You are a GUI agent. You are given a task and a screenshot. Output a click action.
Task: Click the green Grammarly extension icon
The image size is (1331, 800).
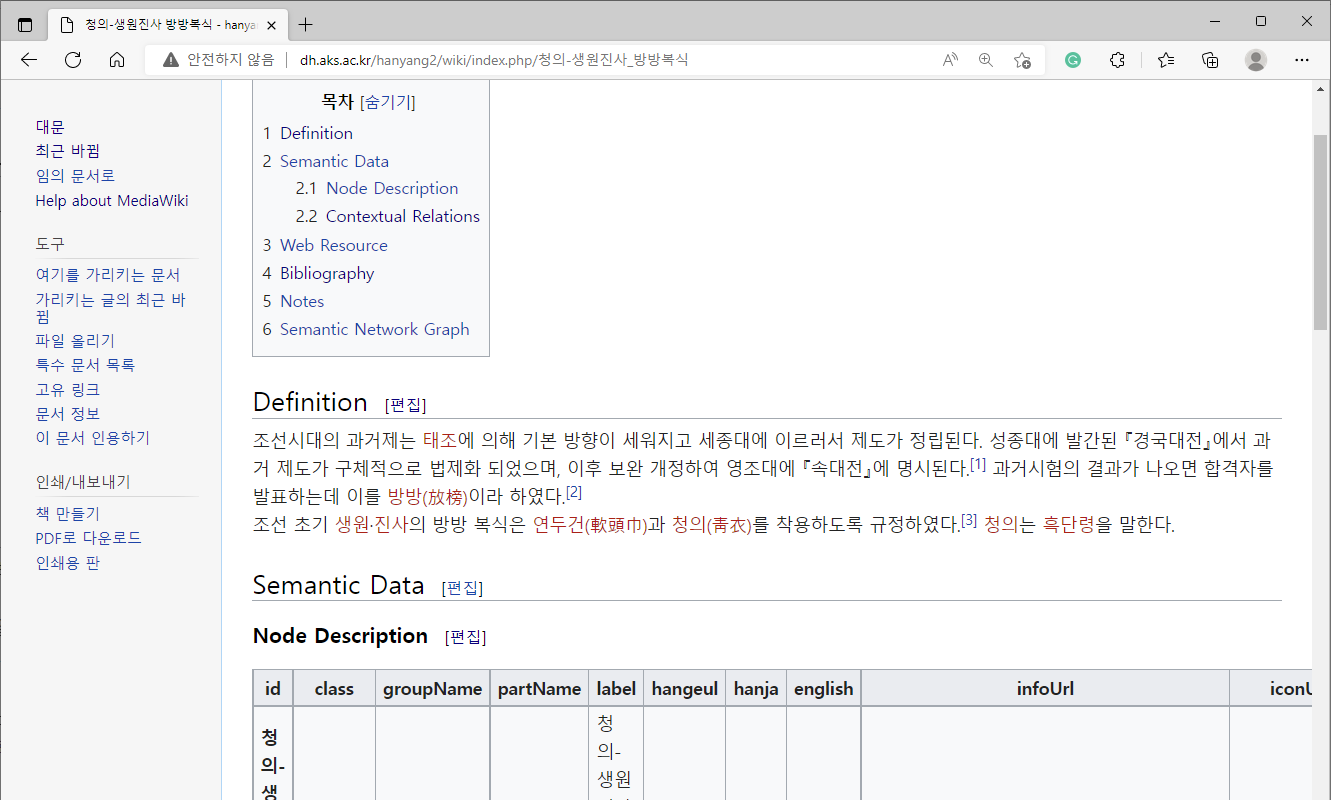1073,60
